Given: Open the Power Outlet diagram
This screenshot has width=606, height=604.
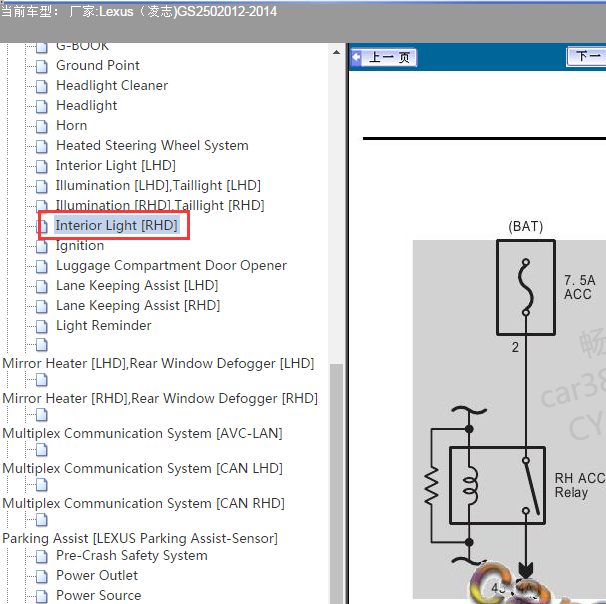Looking at the screenshot, I should click(x=97, y=575).
